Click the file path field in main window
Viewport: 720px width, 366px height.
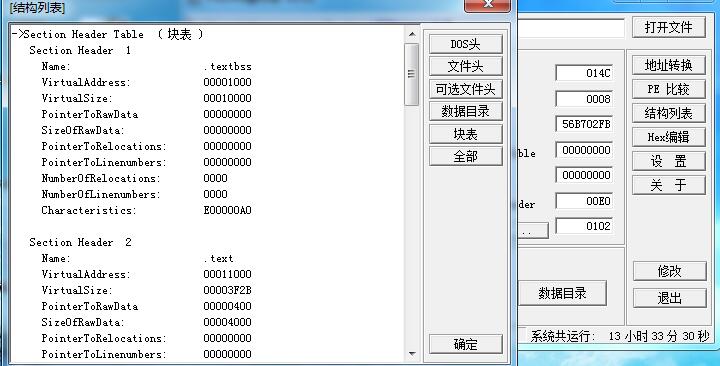coord(571,28)
